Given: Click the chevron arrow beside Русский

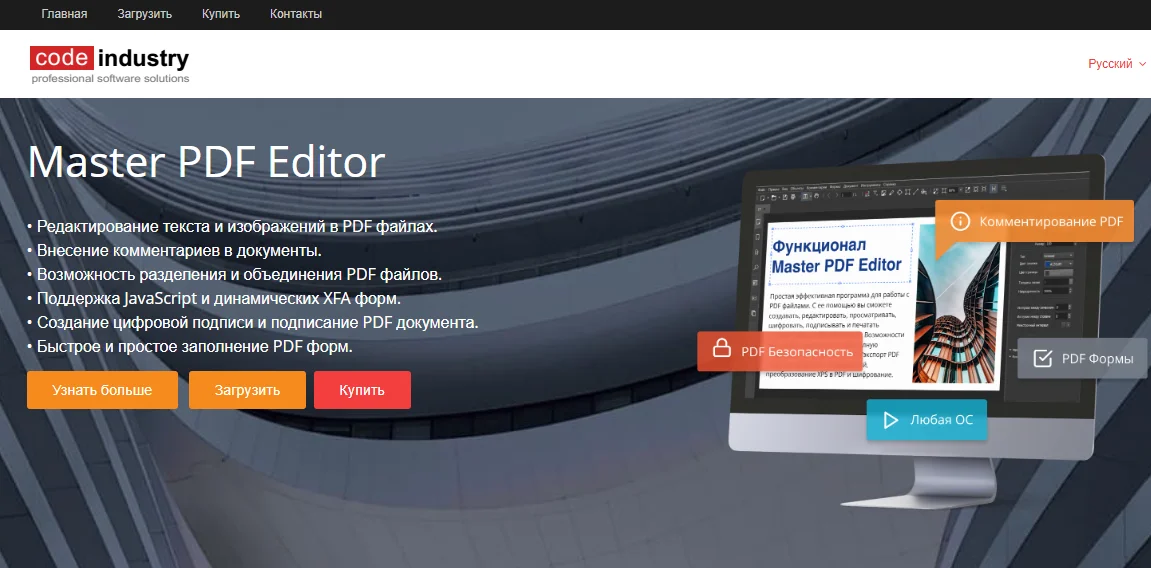Looking at the screenshot, I should point(1143,64).
